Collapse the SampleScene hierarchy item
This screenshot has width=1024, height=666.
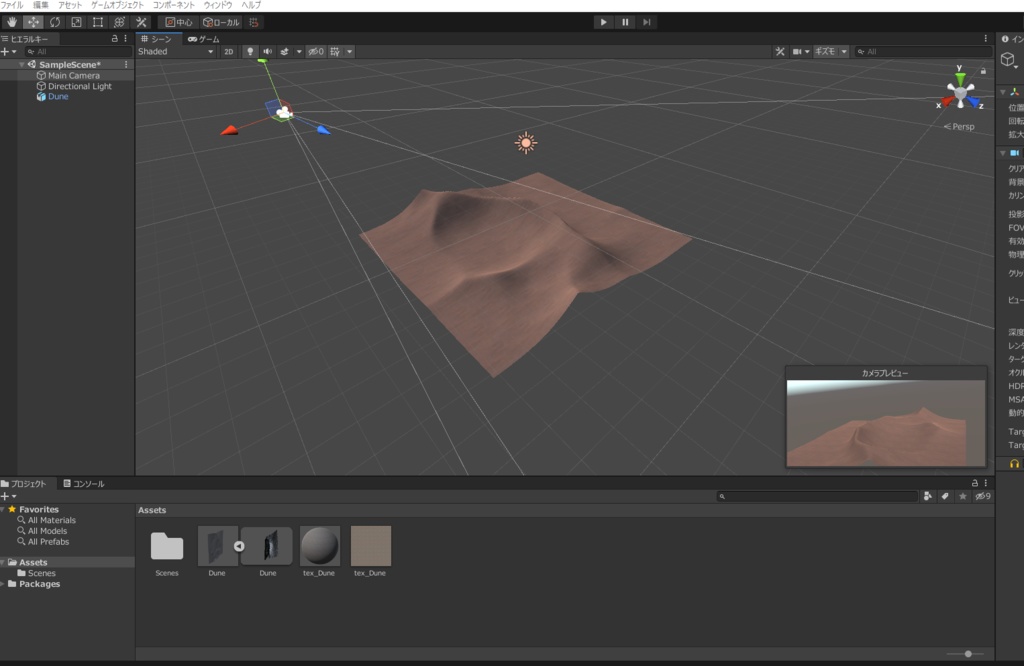point(20,64)
